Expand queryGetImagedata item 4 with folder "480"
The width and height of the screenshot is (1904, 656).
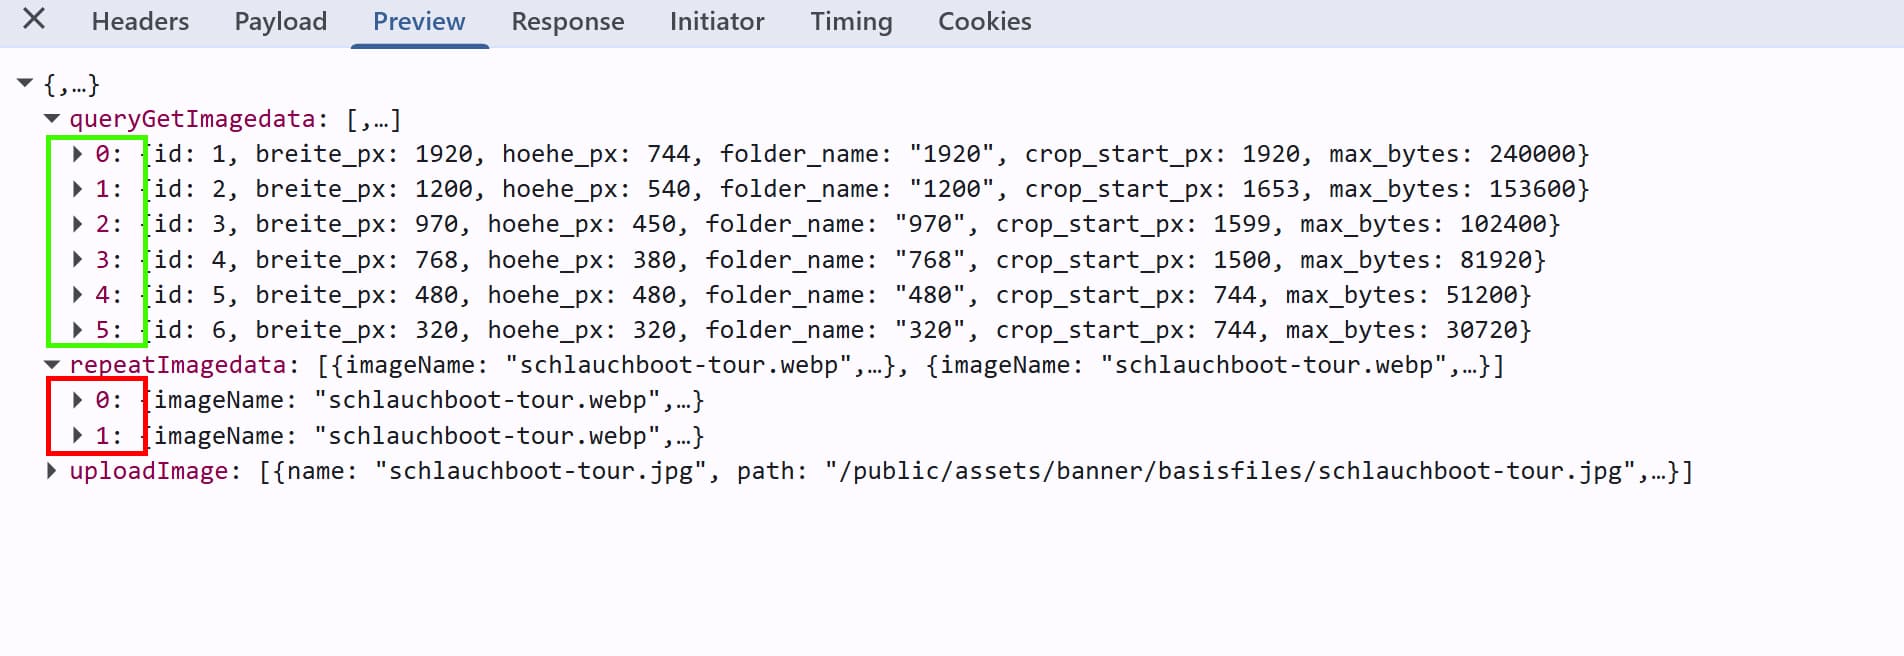click(77, 295)
